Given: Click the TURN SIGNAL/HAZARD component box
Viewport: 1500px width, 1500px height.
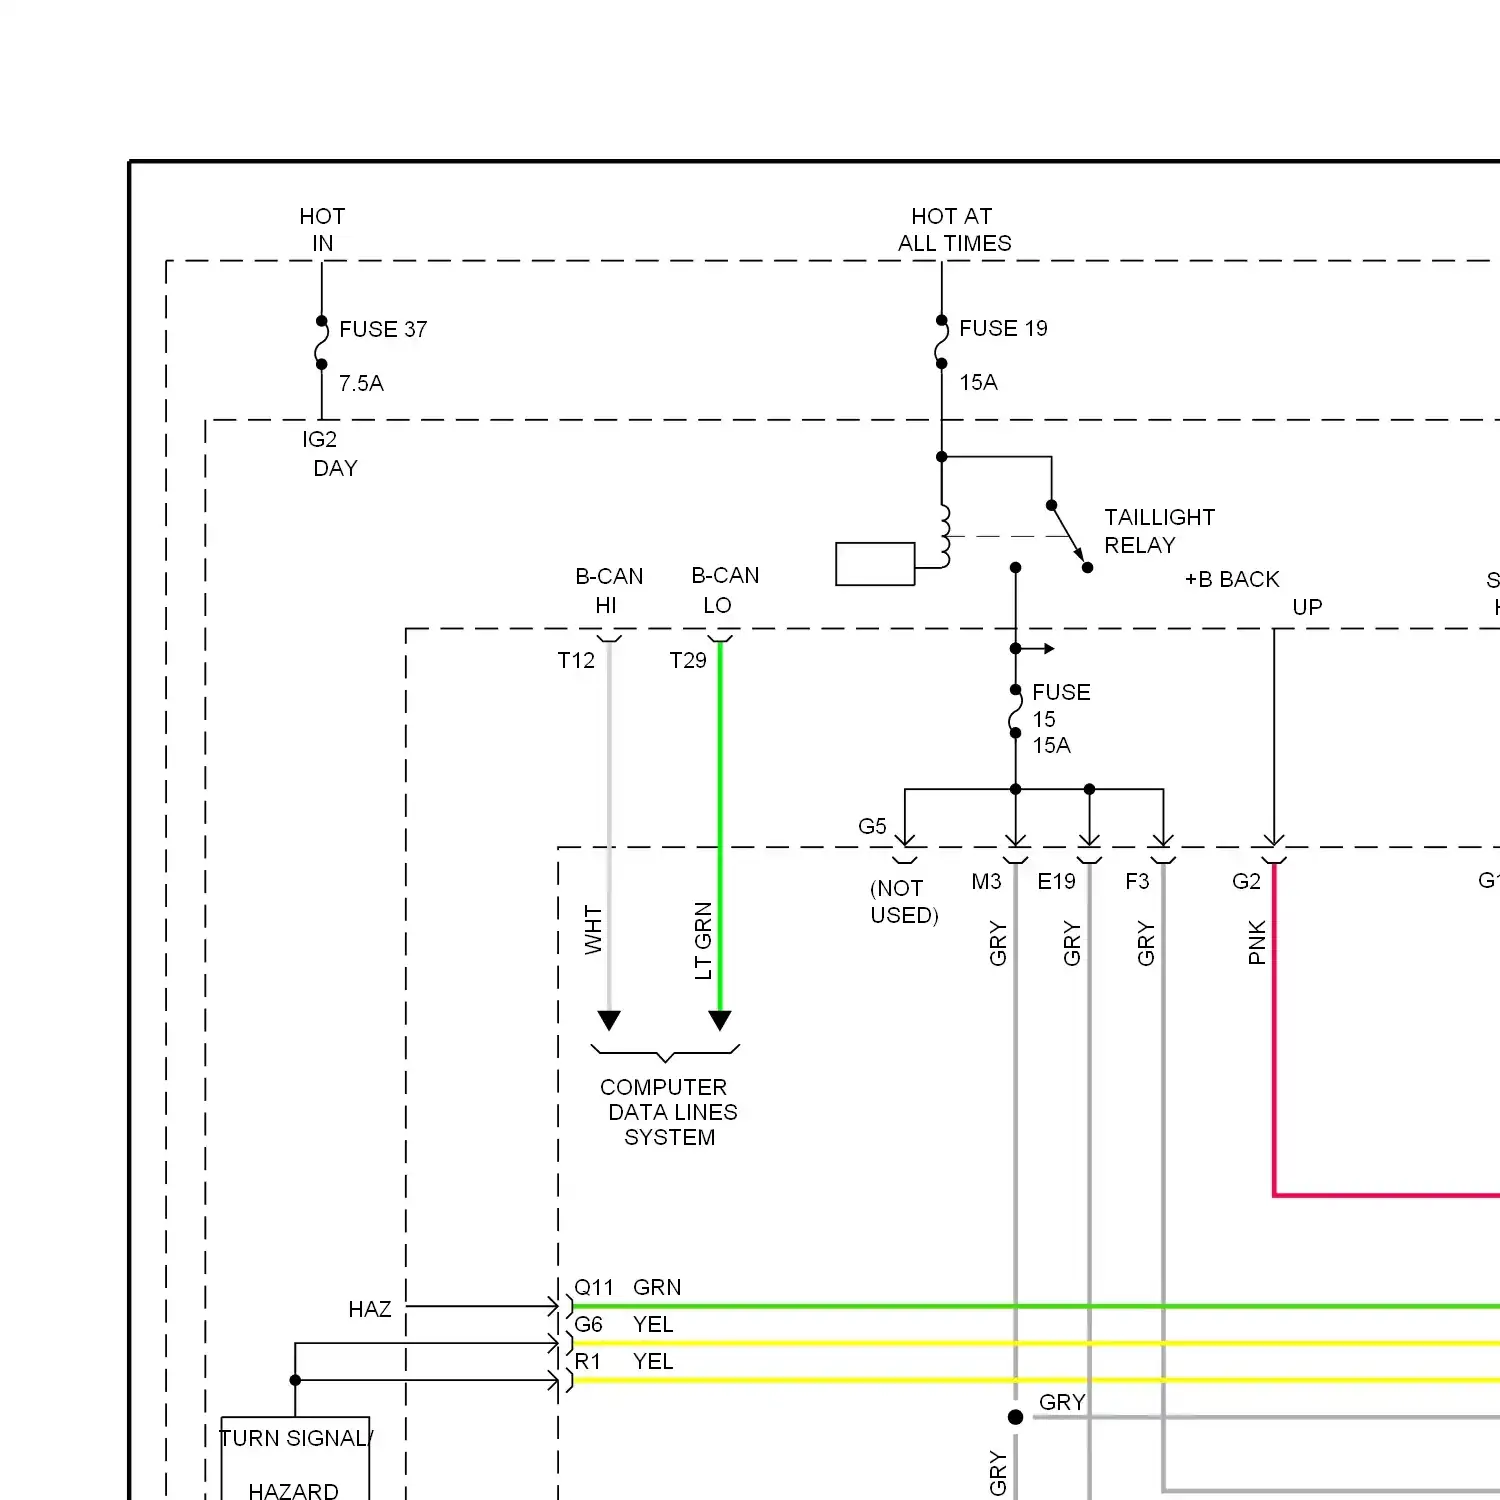Looking at the screenshot, I should pos(295,1458).
